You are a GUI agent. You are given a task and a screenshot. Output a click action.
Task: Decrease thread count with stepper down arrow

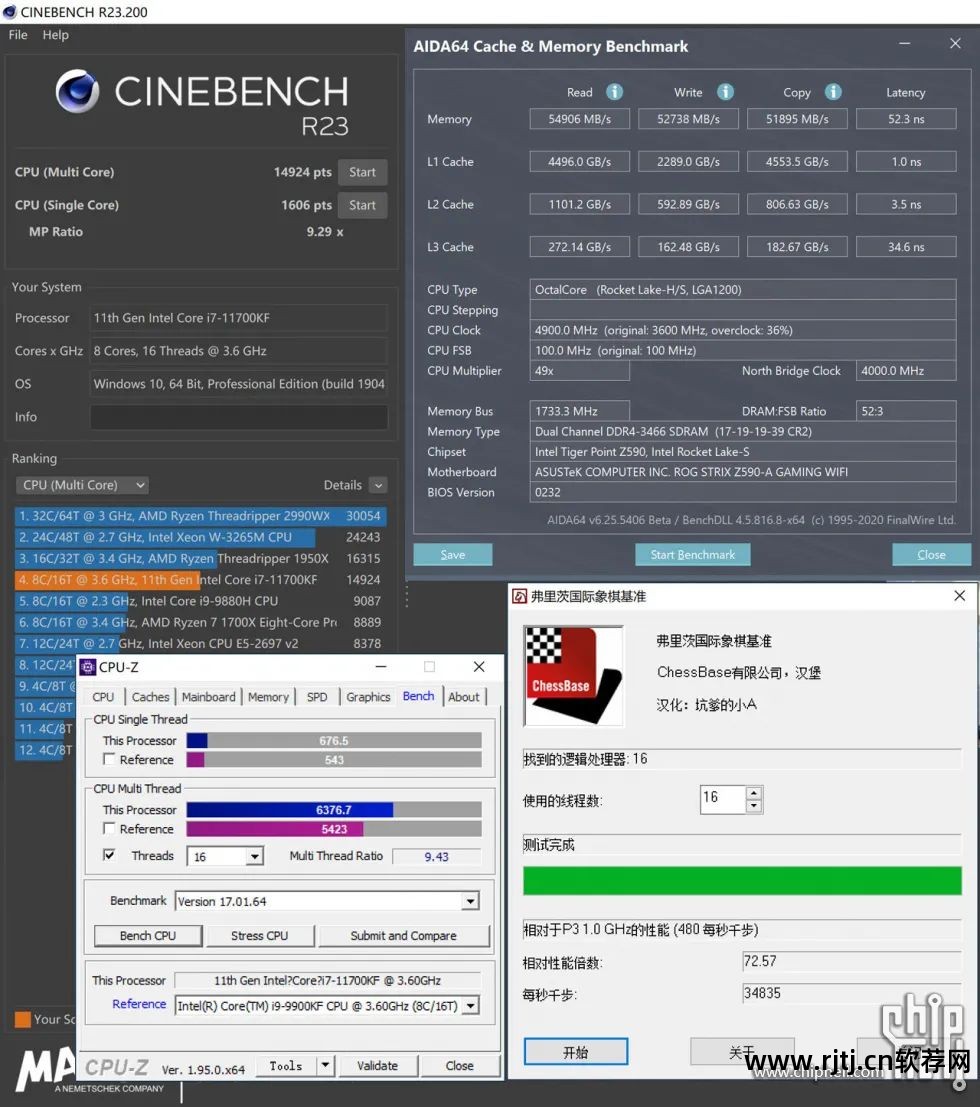pos(754,806)
